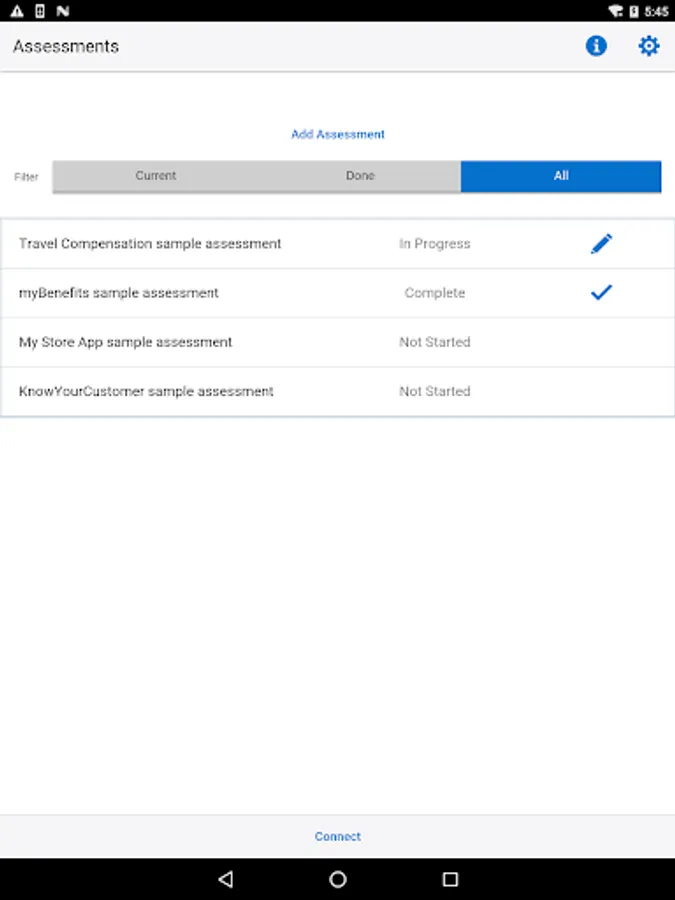Click Not Started status for My Store App
This screenshot has width=675, height=900.
click(435, 342)
